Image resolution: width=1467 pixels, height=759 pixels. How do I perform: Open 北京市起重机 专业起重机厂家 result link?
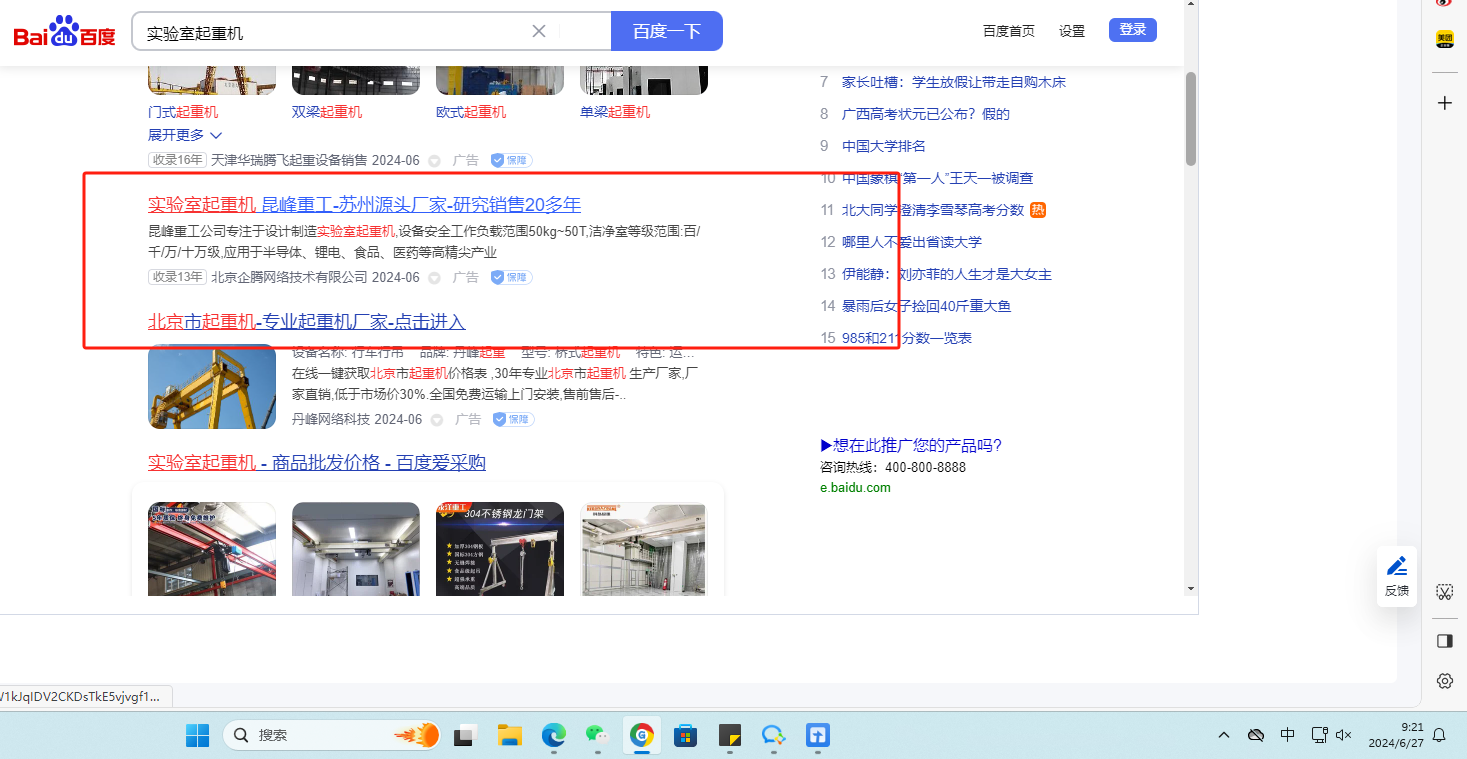pyautogui.click(x=306, y=322)
